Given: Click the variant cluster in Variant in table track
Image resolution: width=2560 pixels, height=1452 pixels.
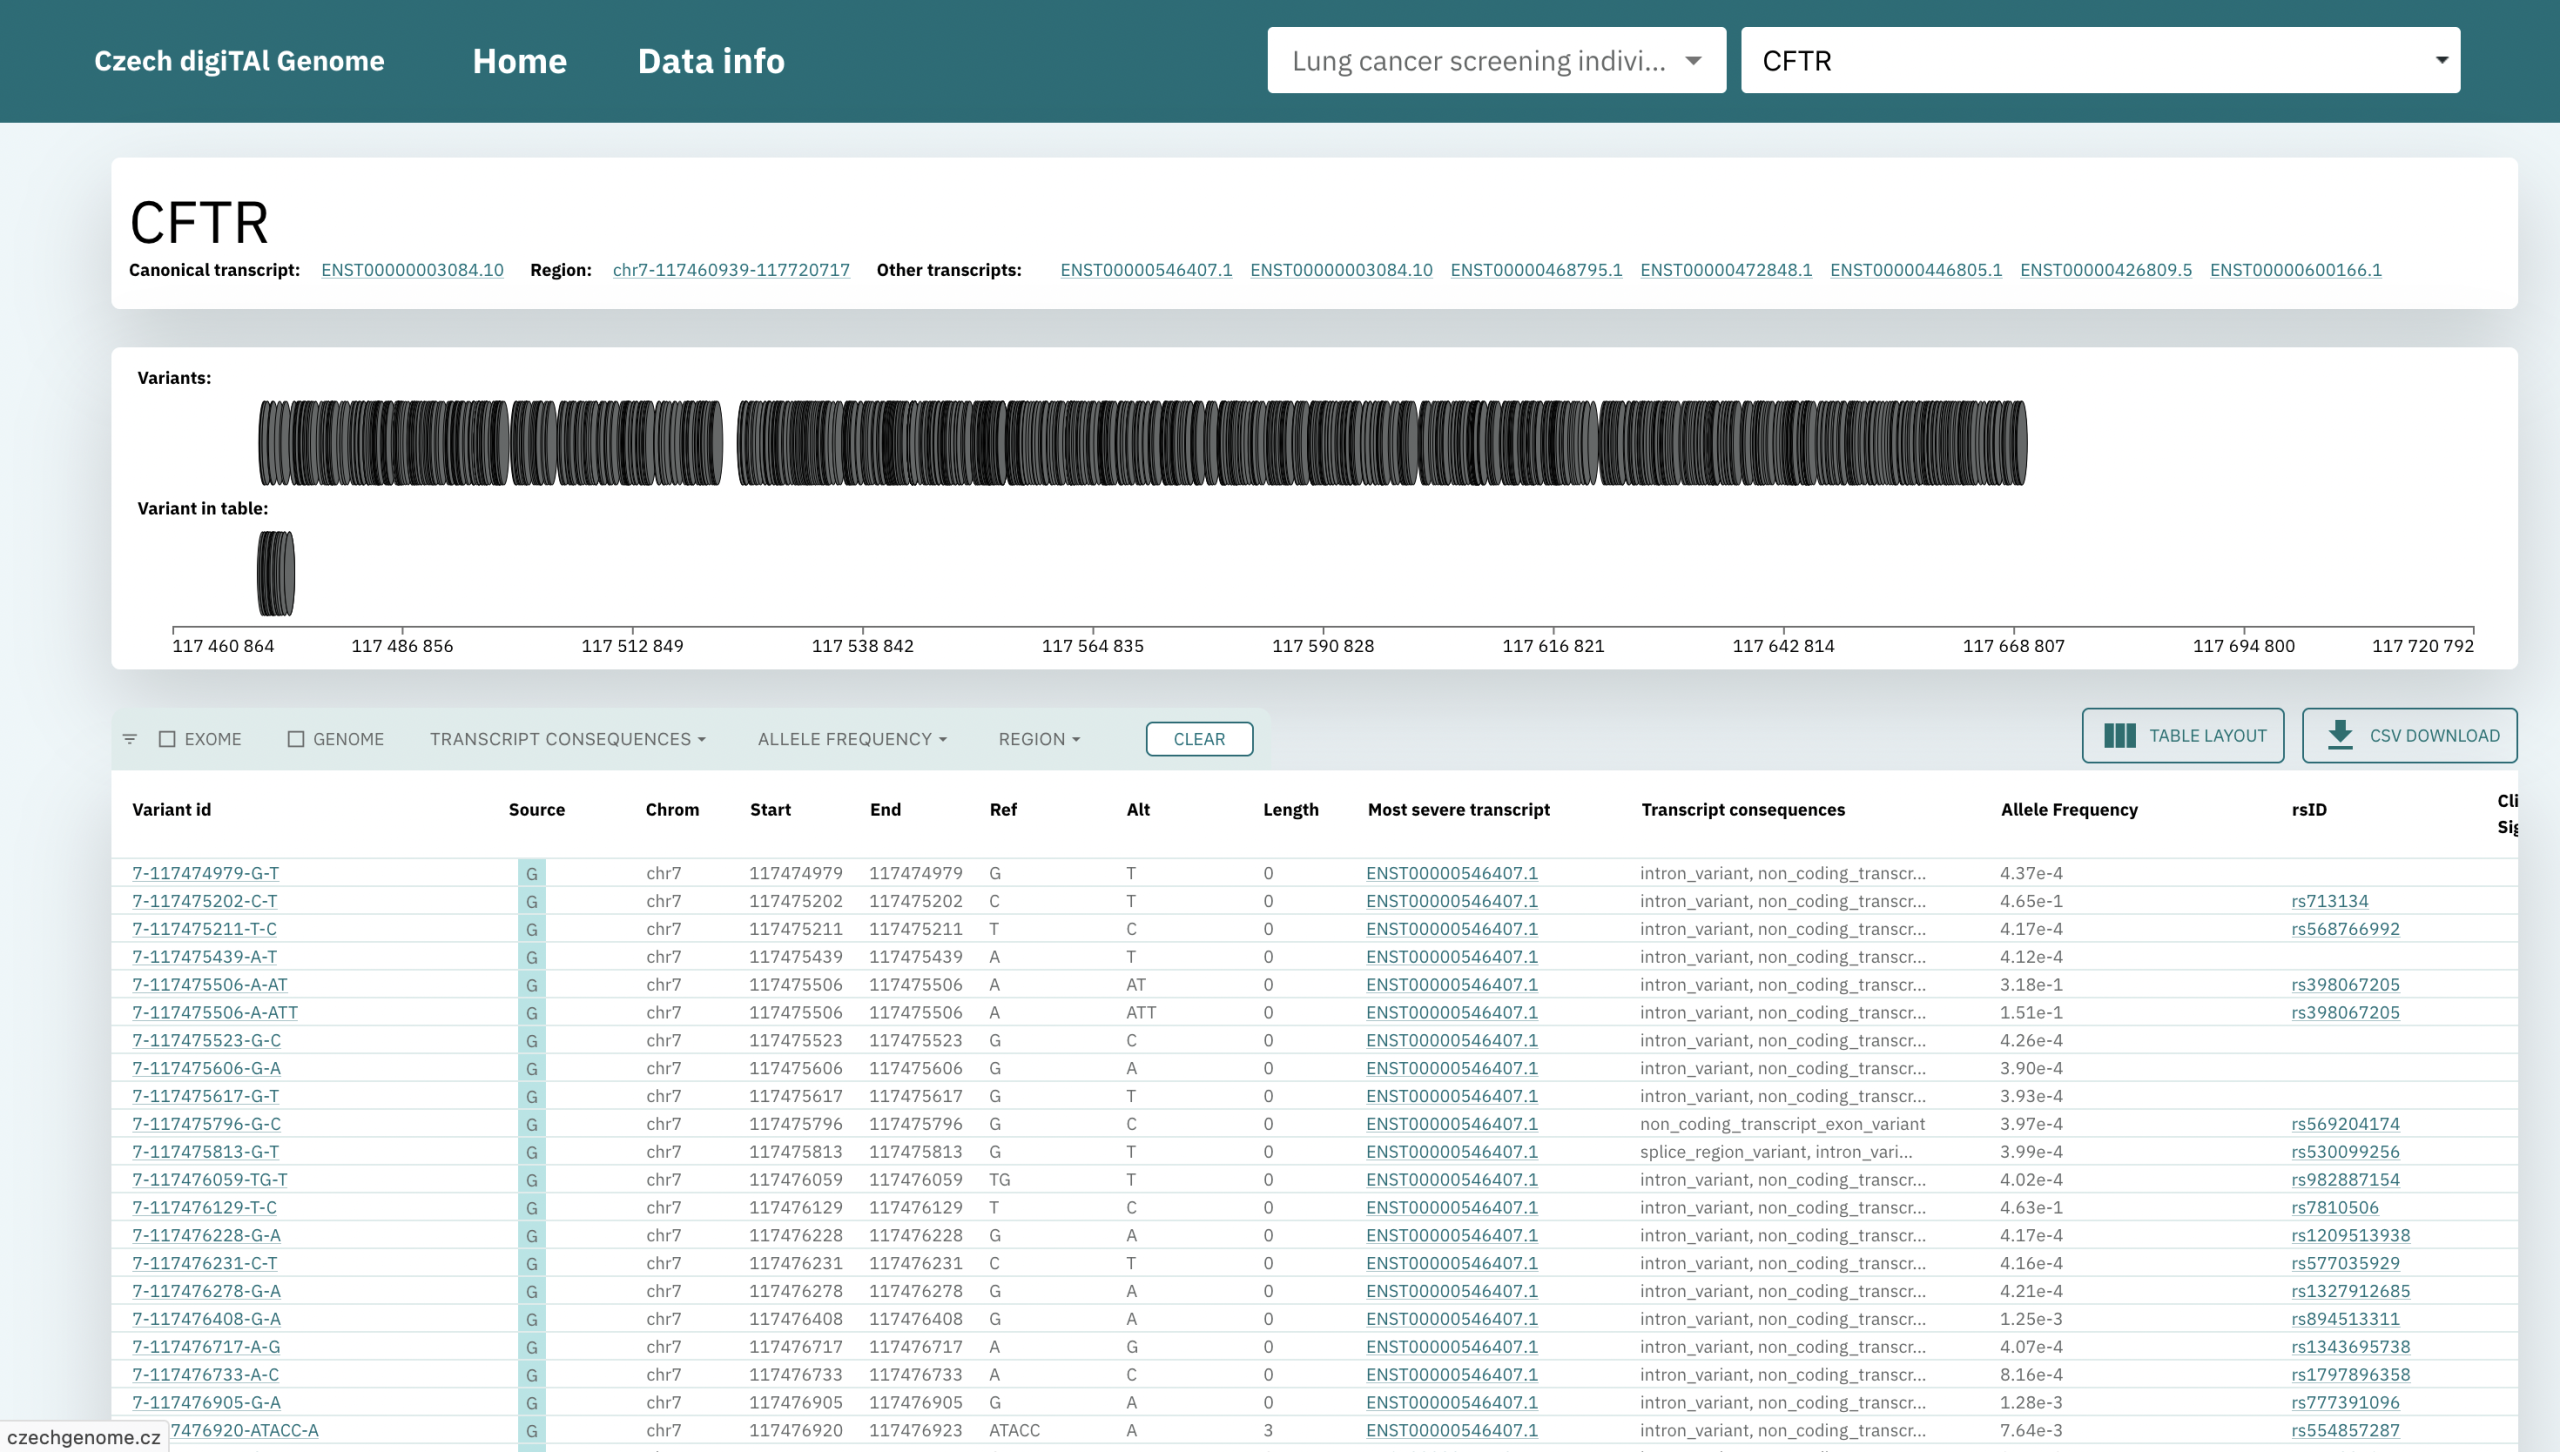Looking at the screenshot, I should click(276, 573).
